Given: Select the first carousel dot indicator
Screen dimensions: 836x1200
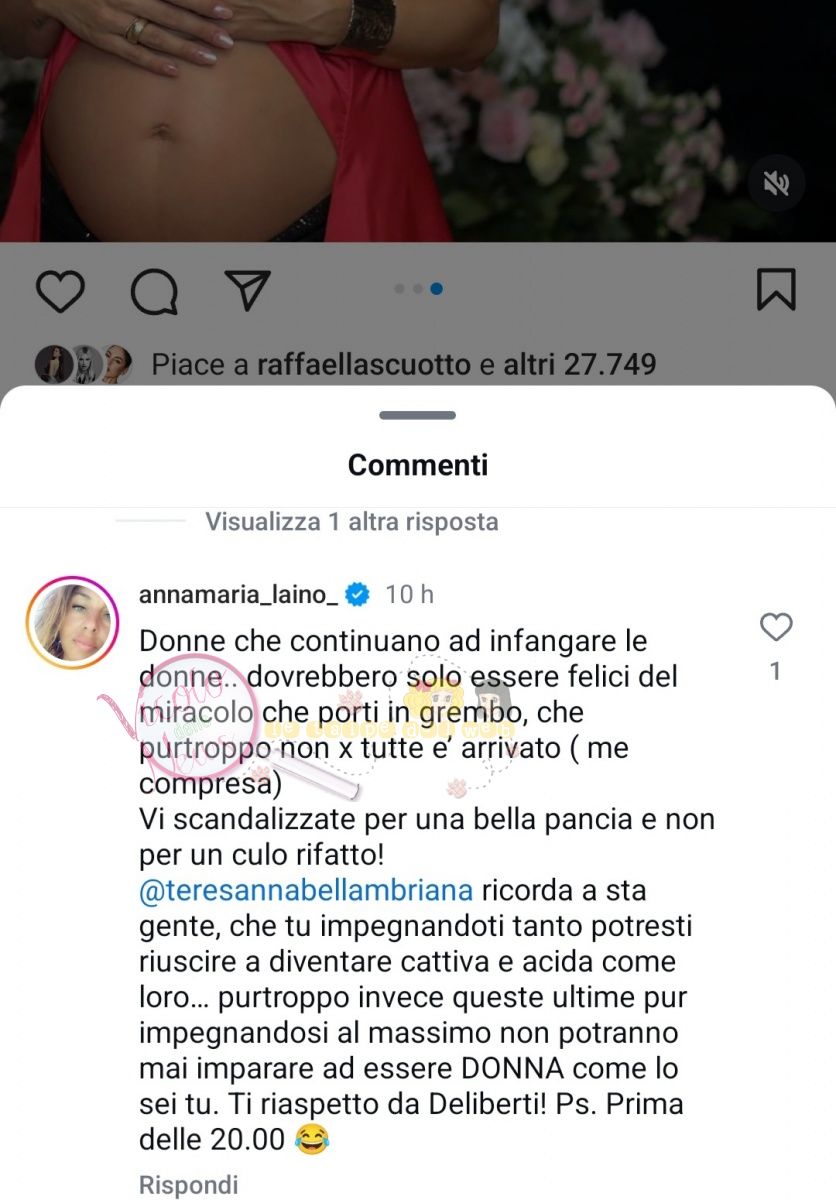Looking at the screenshot, I should (x=399, y=289).
